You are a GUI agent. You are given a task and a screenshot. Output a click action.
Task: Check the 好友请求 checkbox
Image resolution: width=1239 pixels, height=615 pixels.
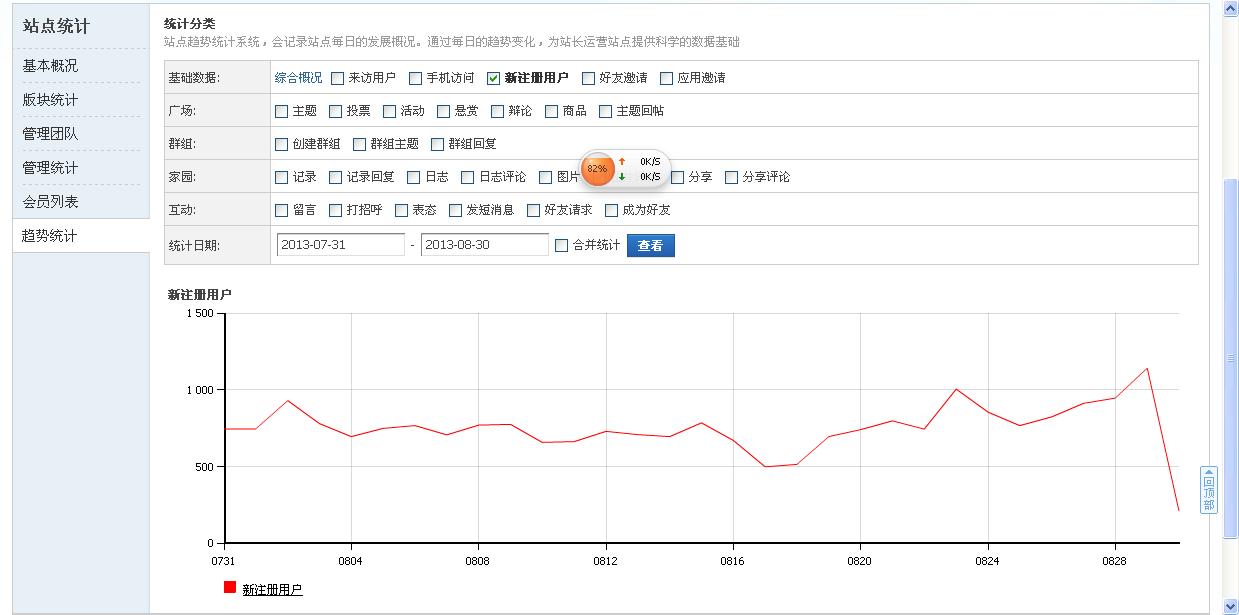pos(534,210)
